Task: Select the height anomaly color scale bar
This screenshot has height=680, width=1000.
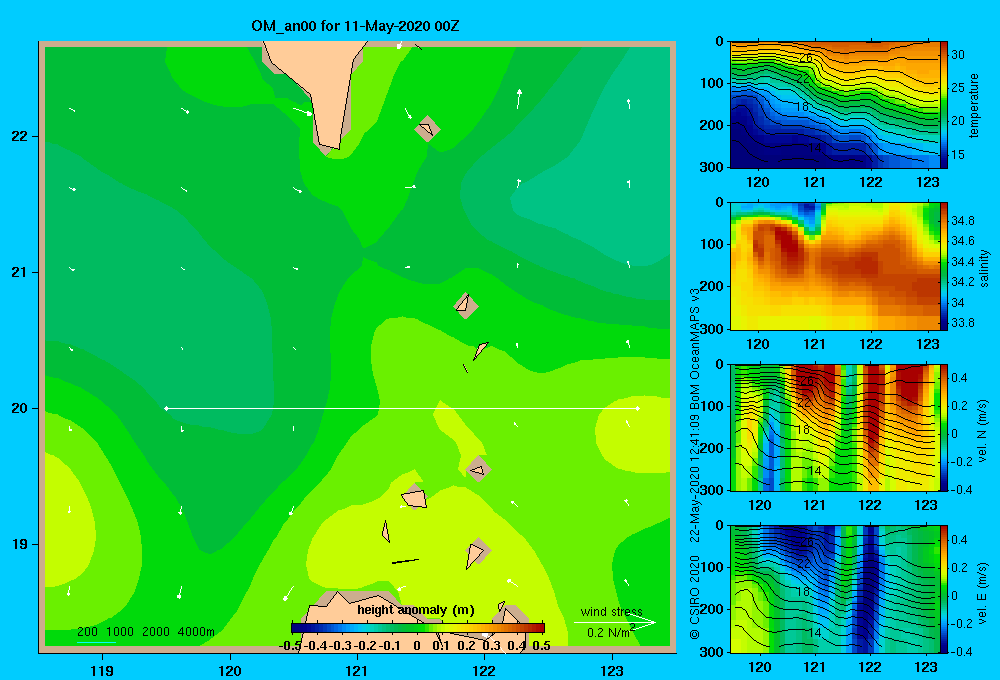Action: (418, 628)
